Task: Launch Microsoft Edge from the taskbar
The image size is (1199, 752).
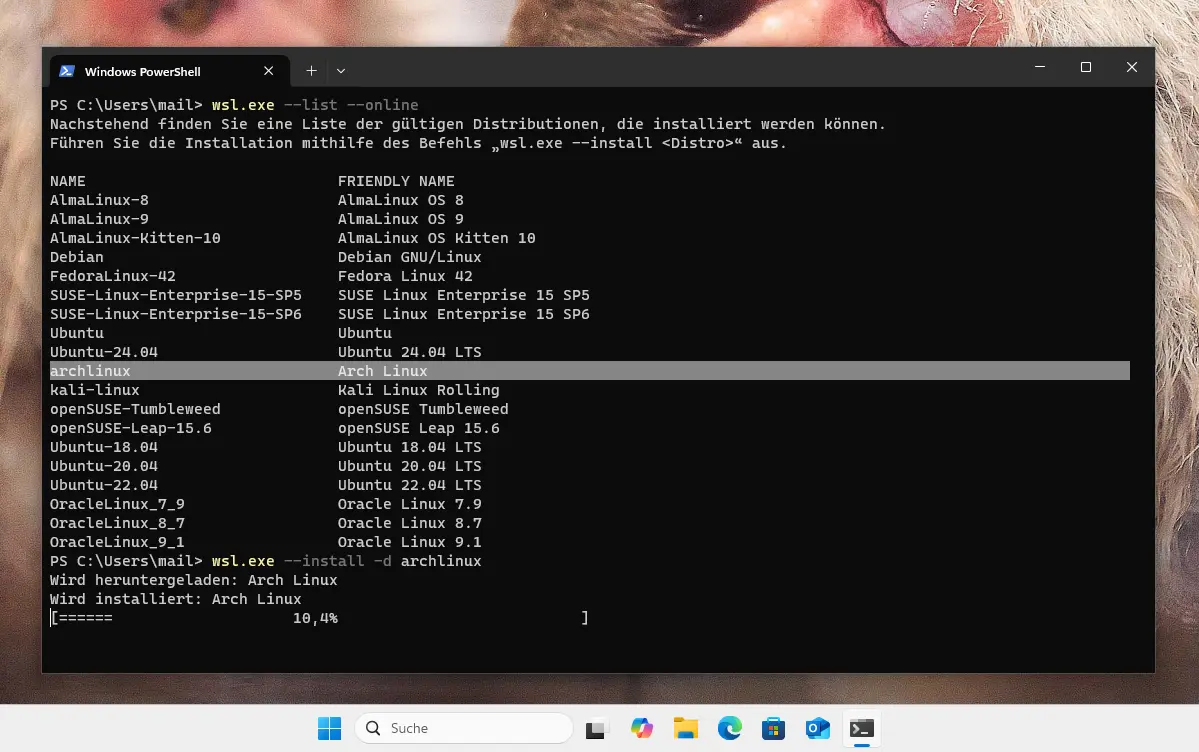Action: tap(729, 728)
